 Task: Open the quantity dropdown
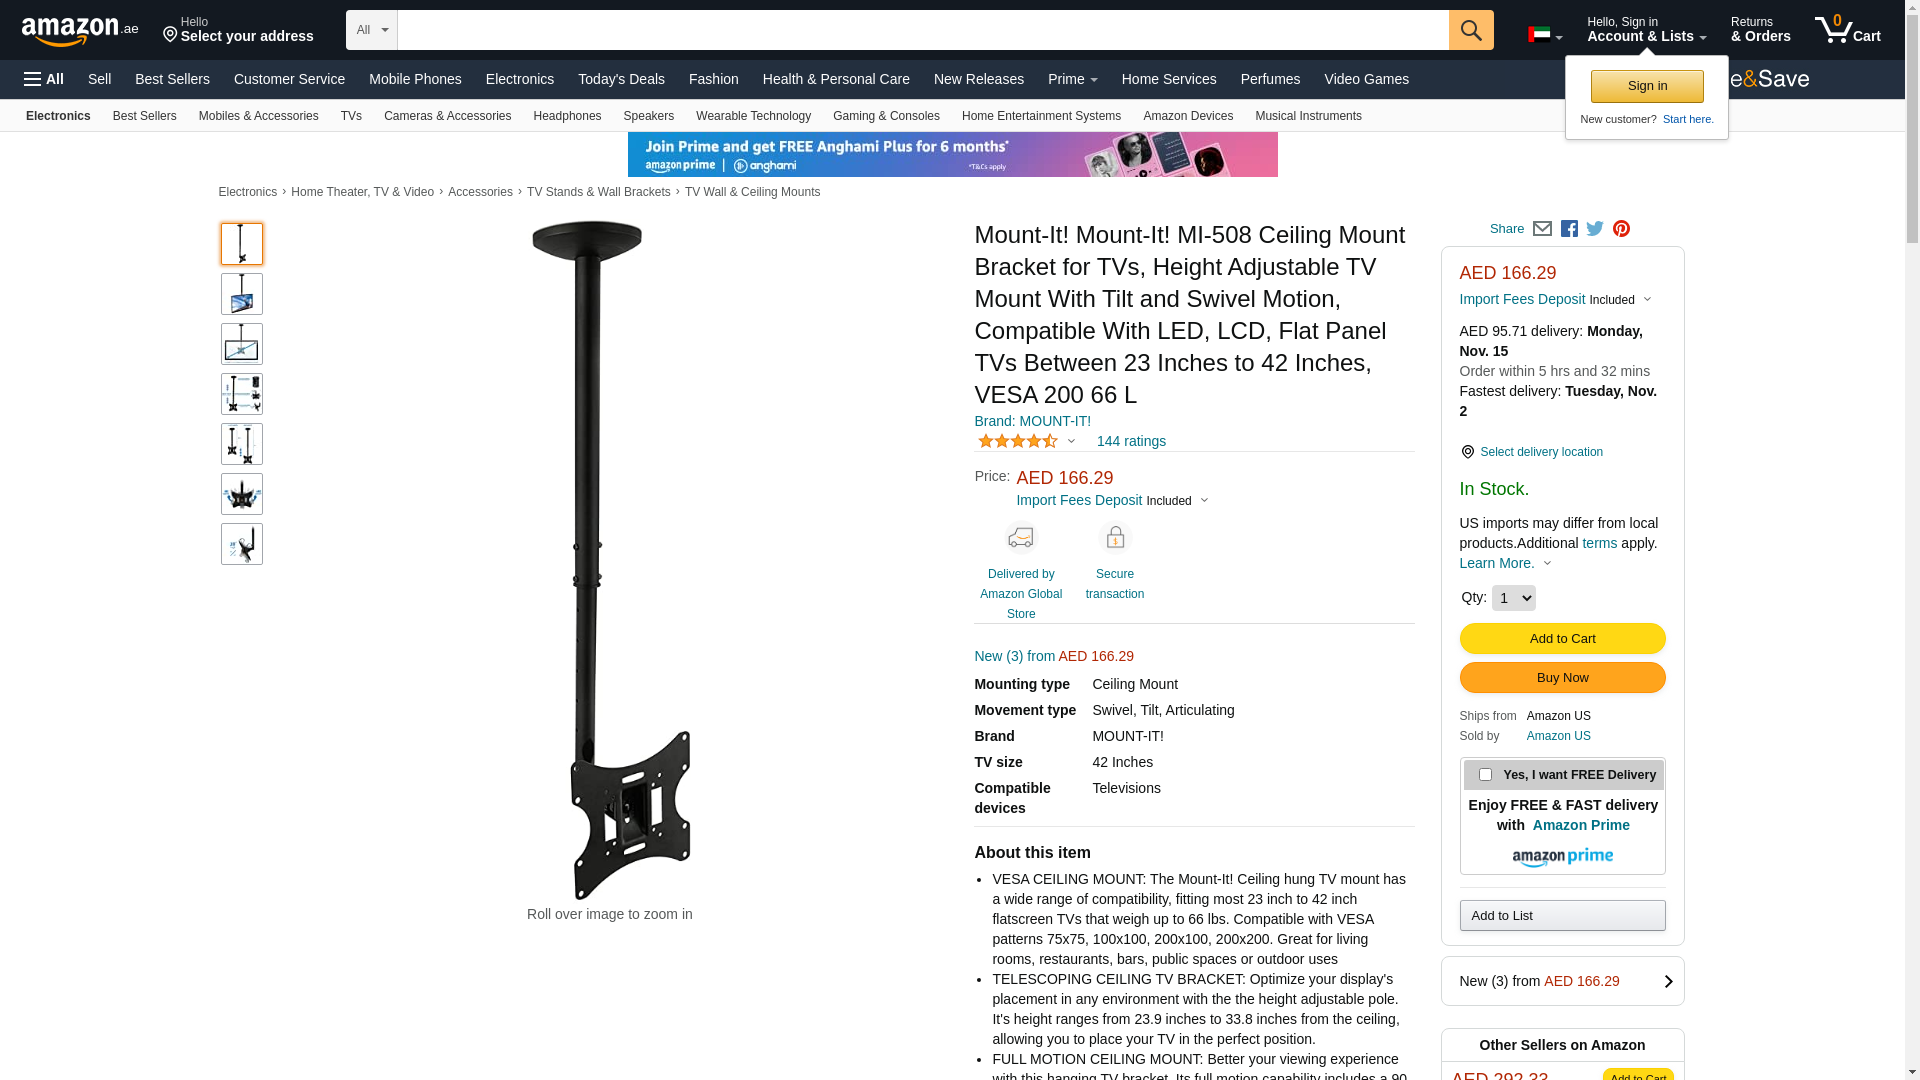(x=1513, y=598)
